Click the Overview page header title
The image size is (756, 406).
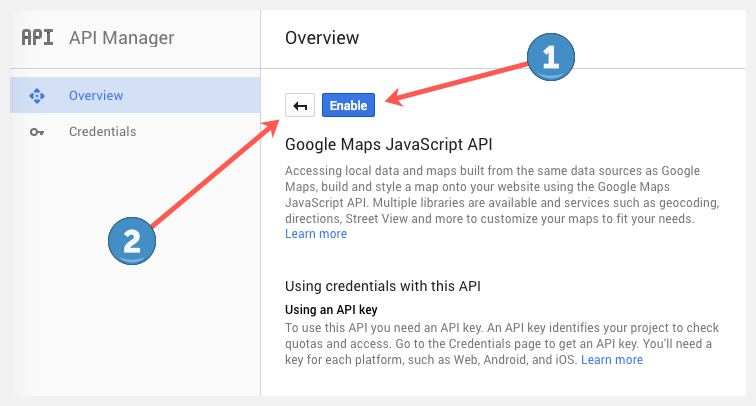click(x=322, y=38)
